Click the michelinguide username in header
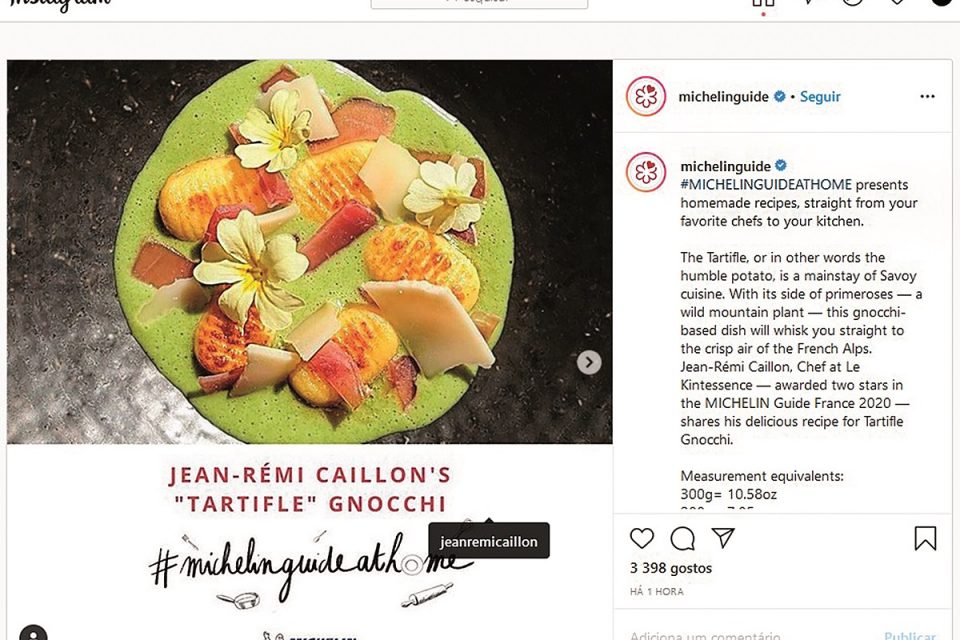 tap(723, 97)
